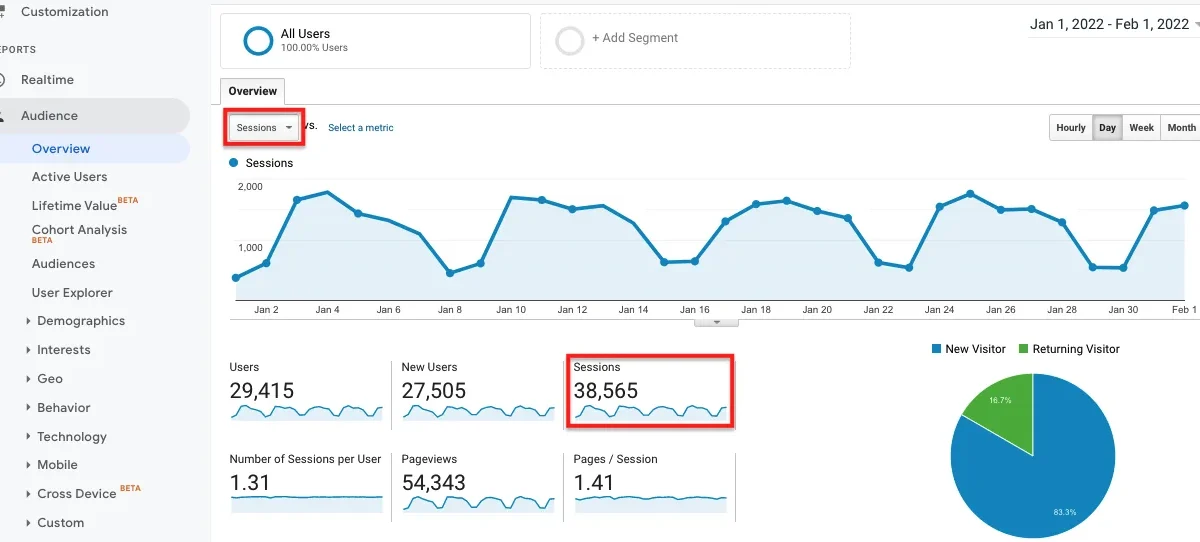Click the collapse handle below the chart
Screen dimensions: 1200x542
717,322
